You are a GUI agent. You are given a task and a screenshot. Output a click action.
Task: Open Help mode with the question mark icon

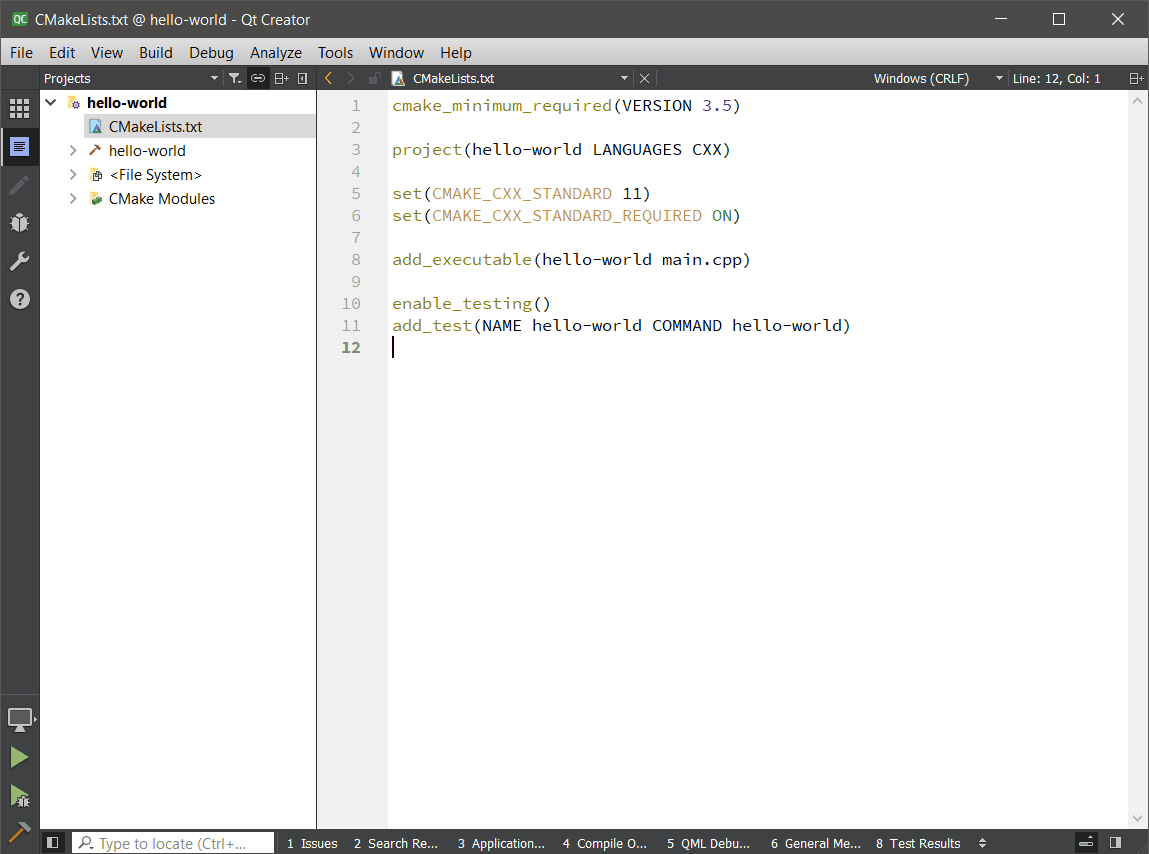(19, 298)
